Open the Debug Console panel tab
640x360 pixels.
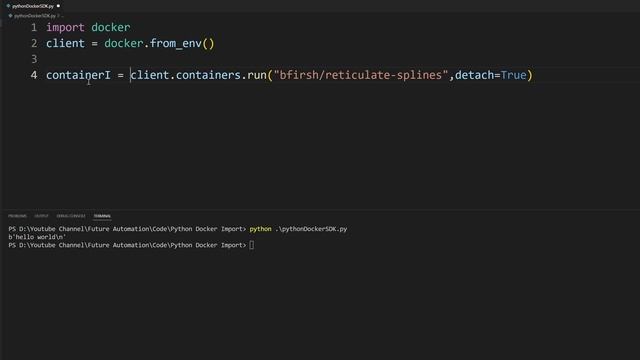click(x=71, y=216)
